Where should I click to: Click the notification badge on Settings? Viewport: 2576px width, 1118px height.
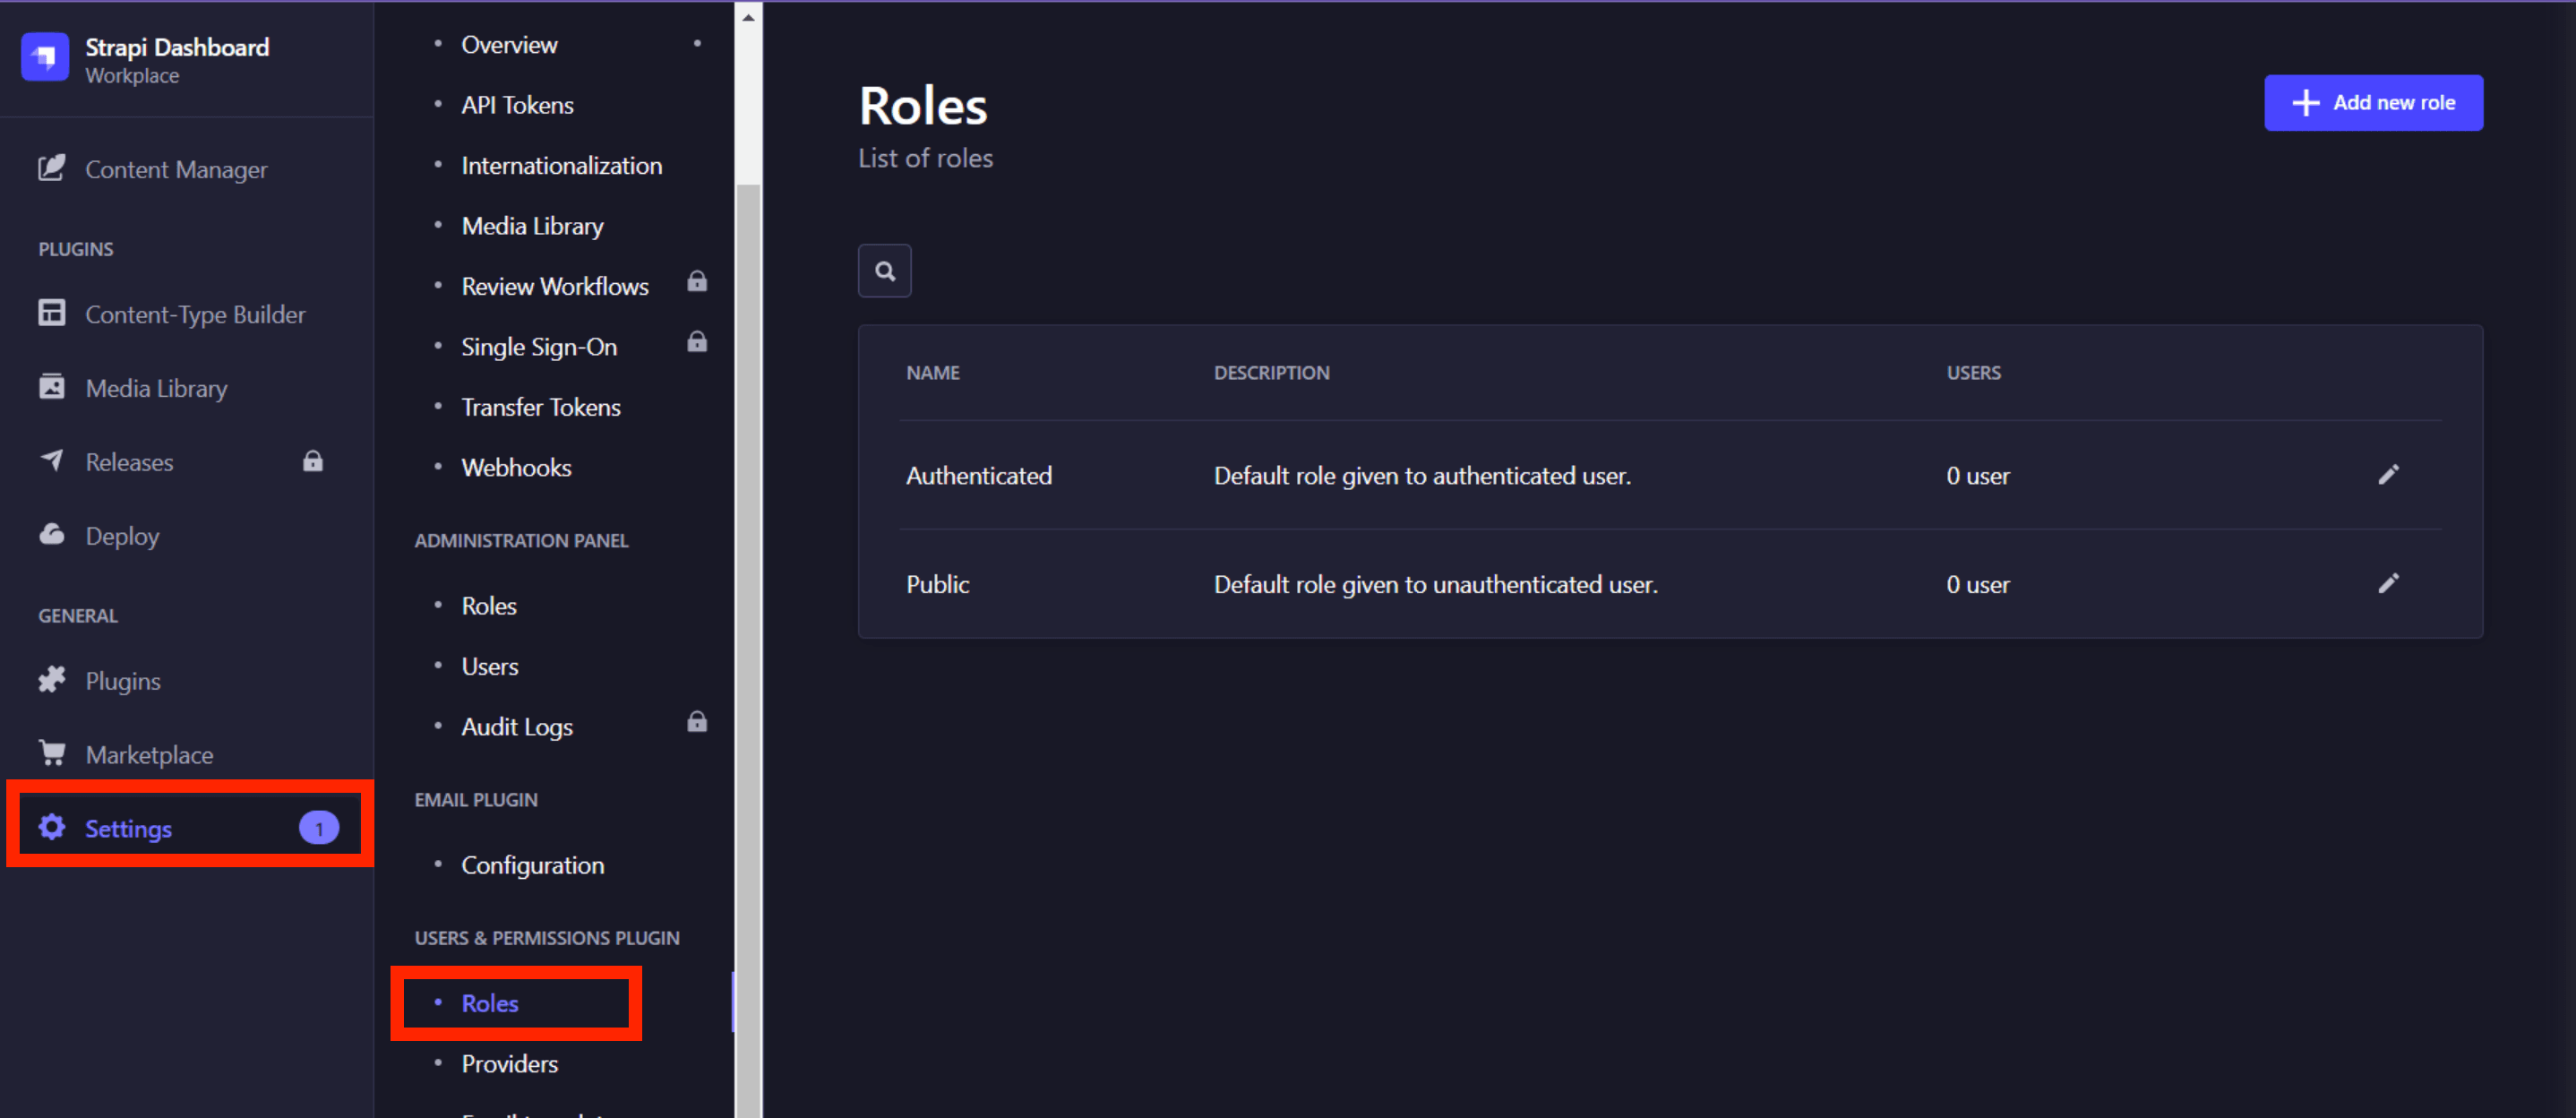[x=319, y=828]
